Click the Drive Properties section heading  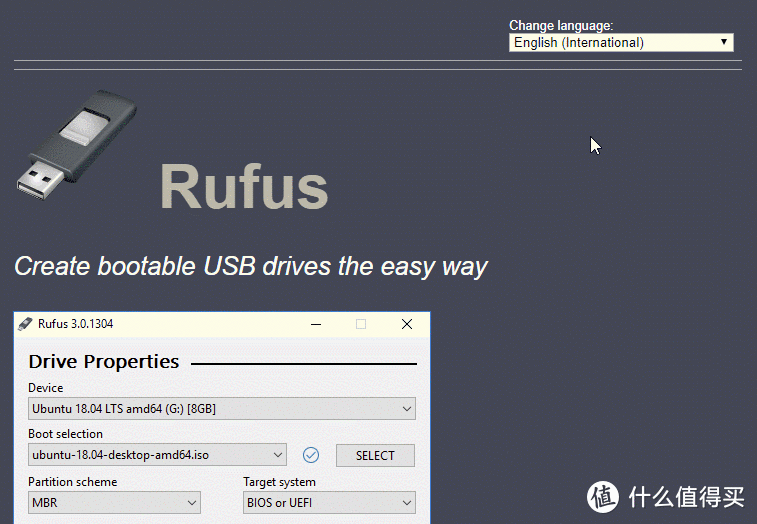(x=104, y=362)
